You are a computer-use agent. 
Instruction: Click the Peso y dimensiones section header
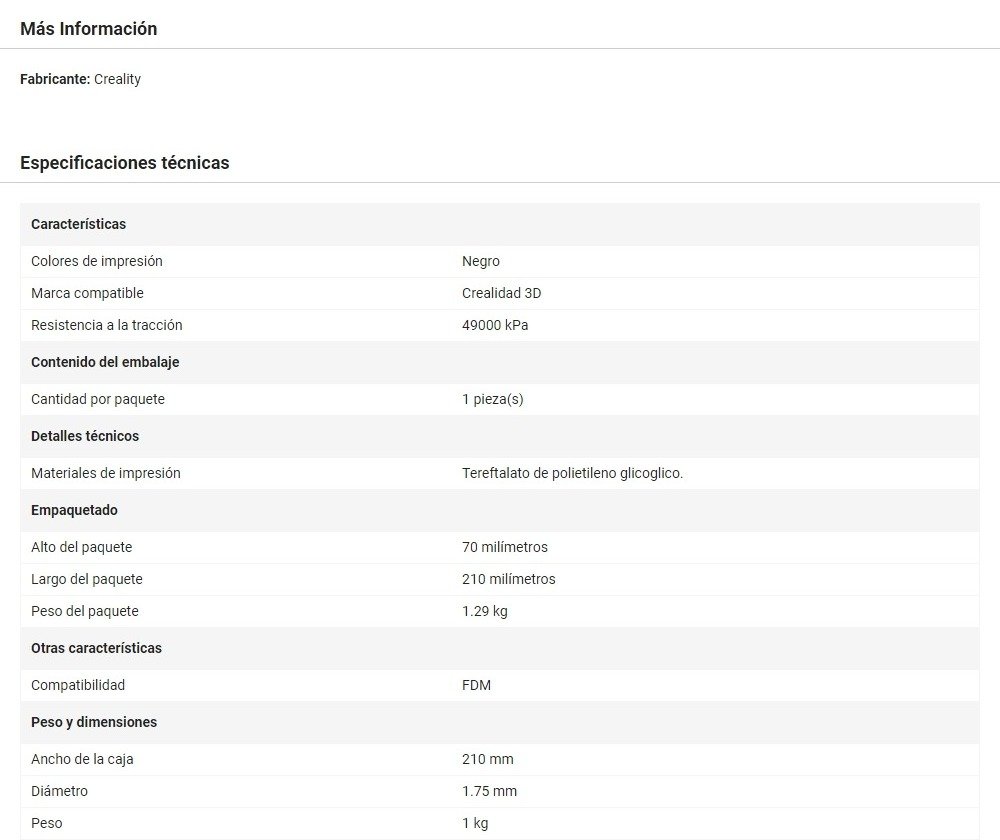(x=93, y=722)
